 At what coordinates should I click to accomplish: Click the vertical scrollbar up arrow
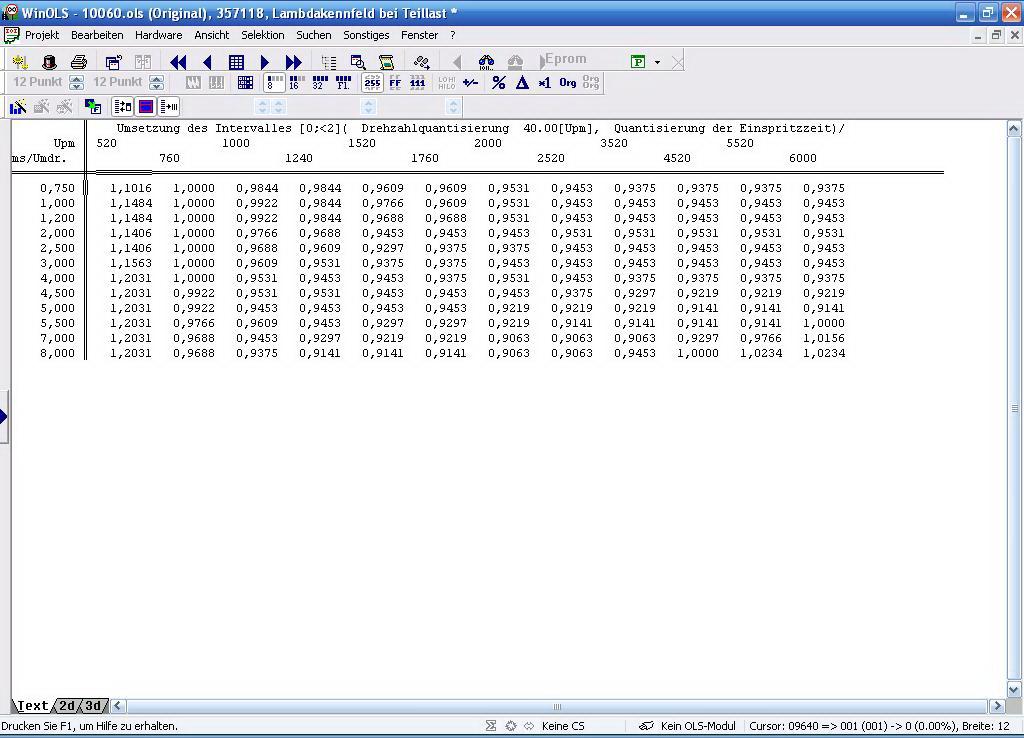(x=1014, y=128)
